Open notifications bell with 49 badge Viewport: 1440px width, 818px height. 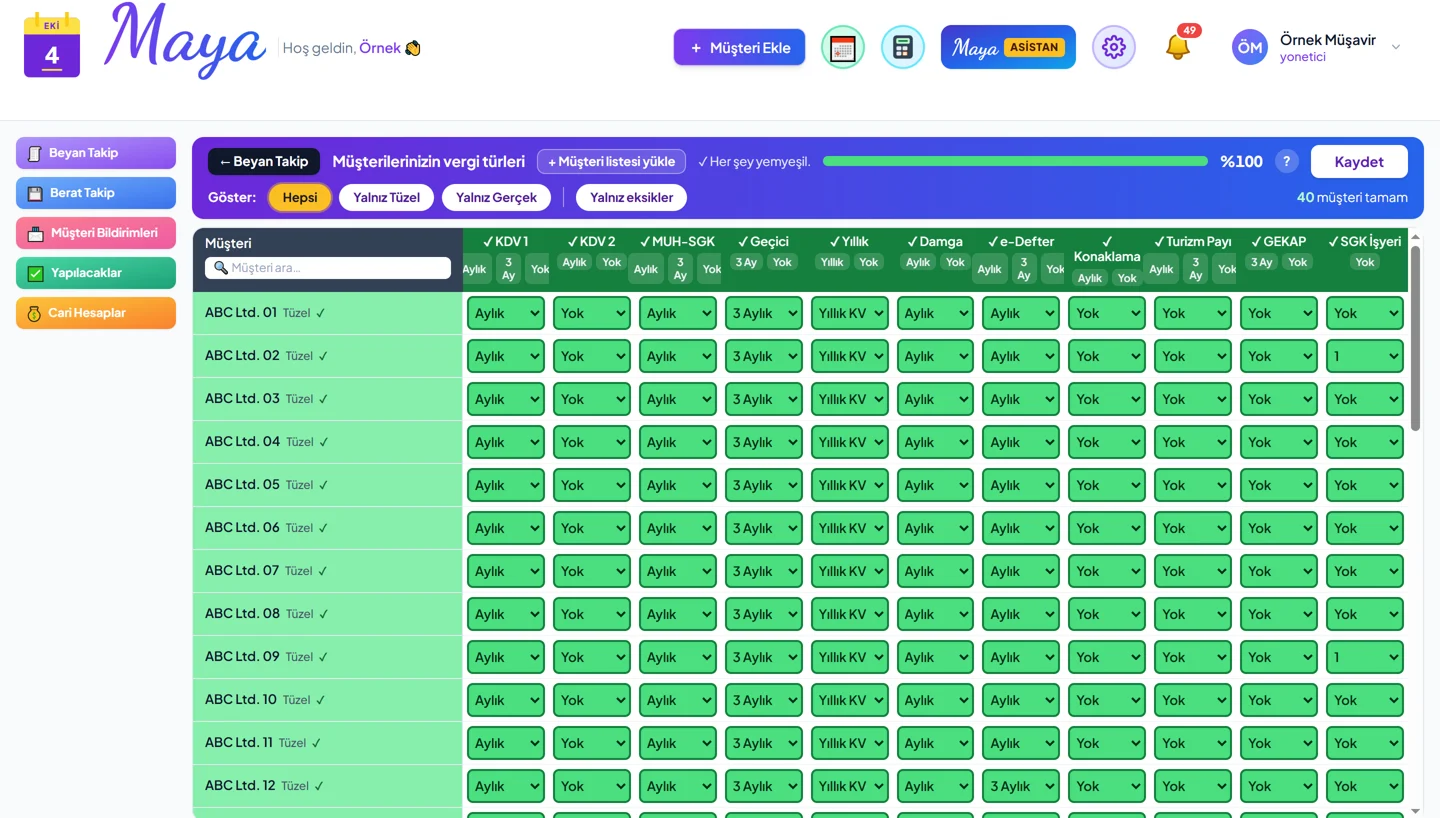[1178, 45]
